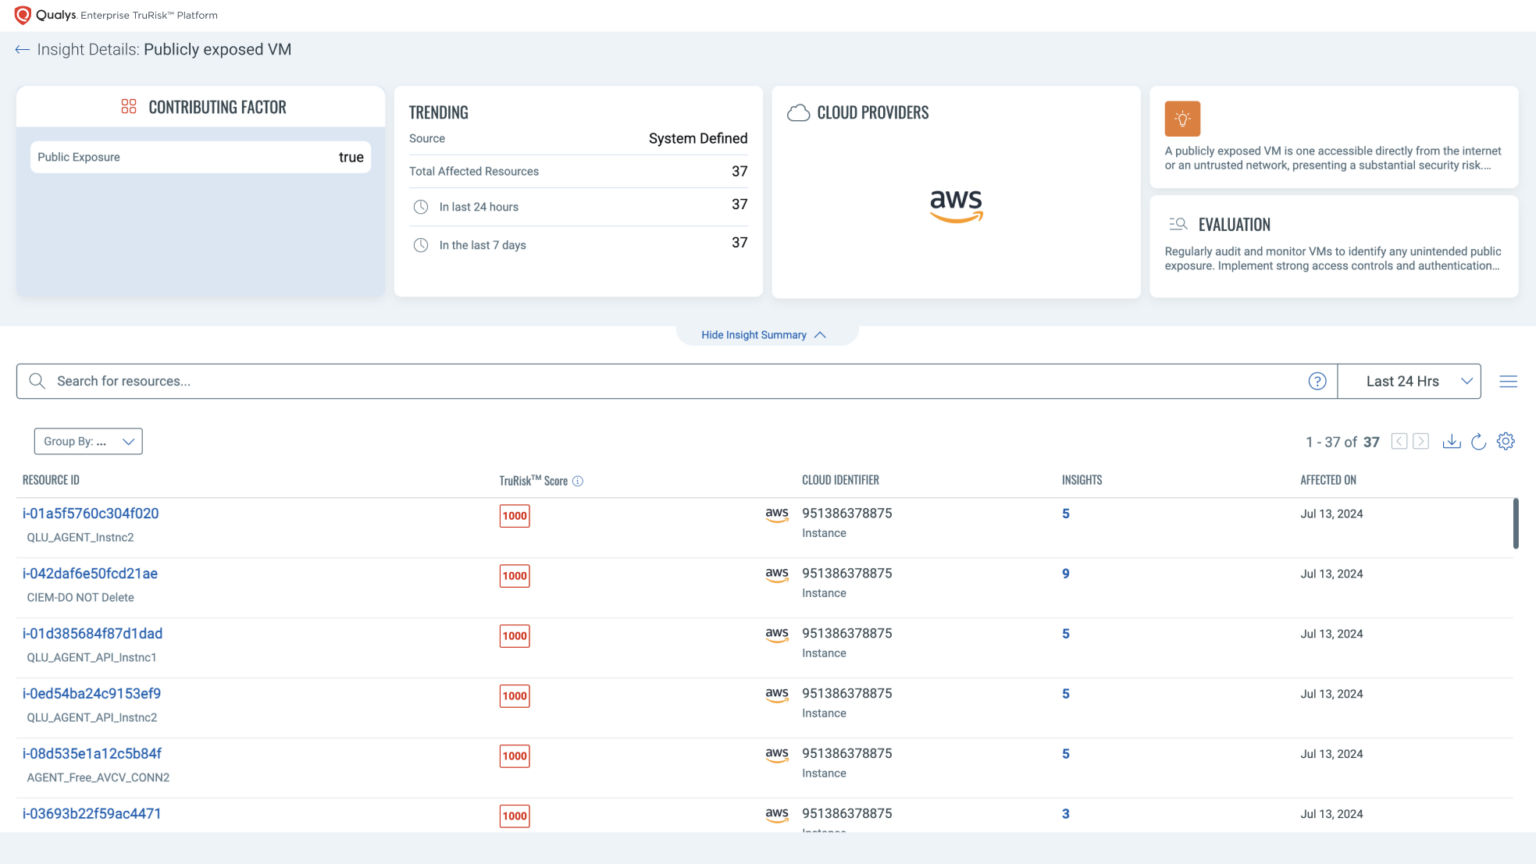The width and height of the screenshot is (1536, 864).
Task: Click into the resource search field
Action: tap(400, 381)
